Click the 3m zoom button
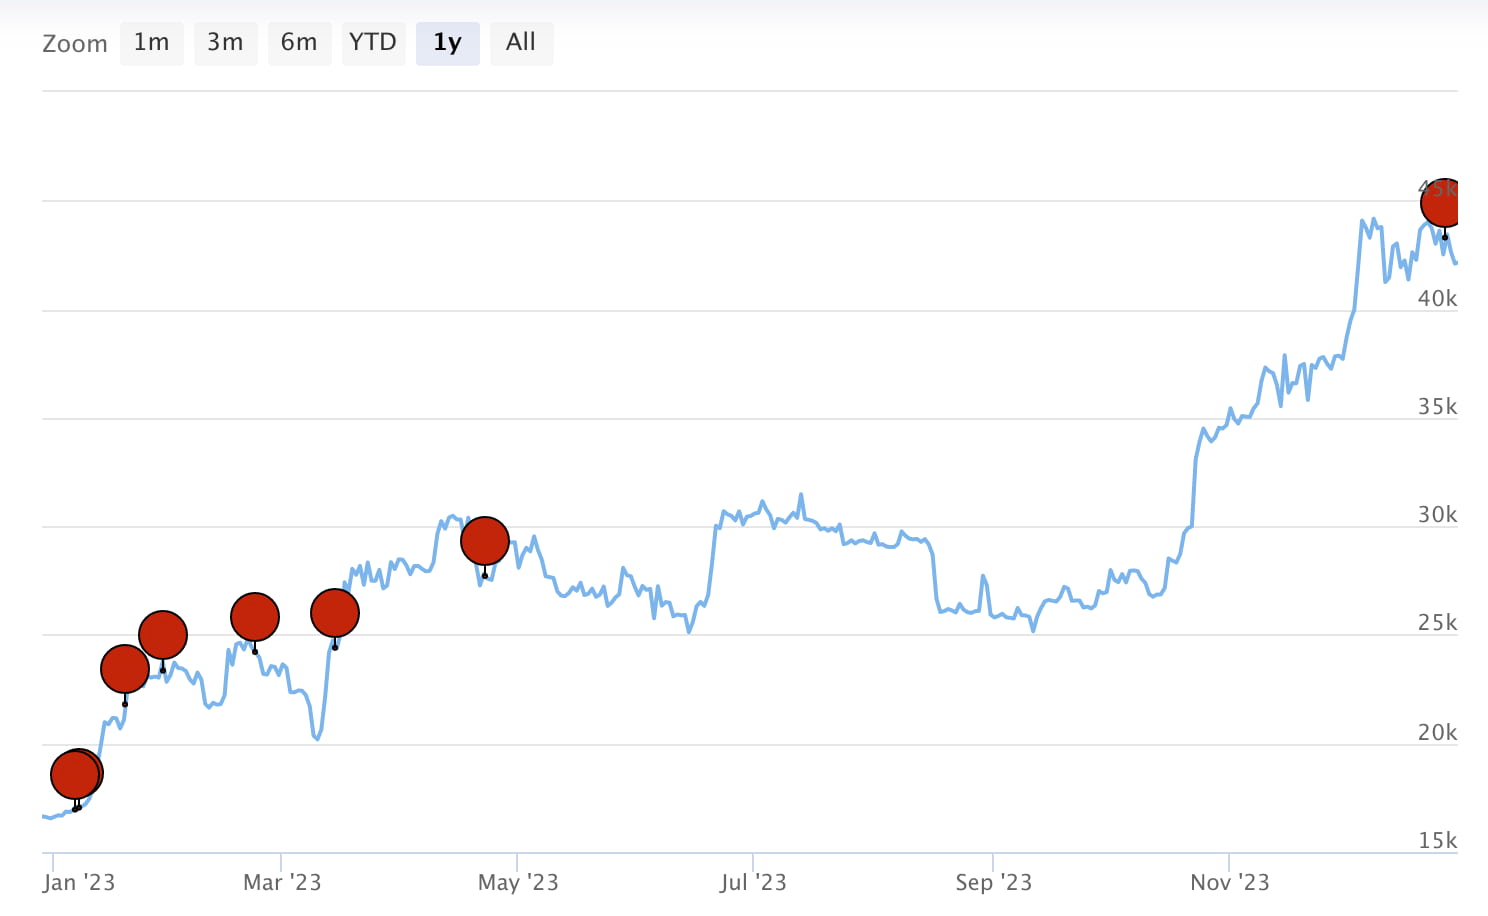Image resolution: width=1488 pixels, height=916 pixels. (x=225, y=43)
